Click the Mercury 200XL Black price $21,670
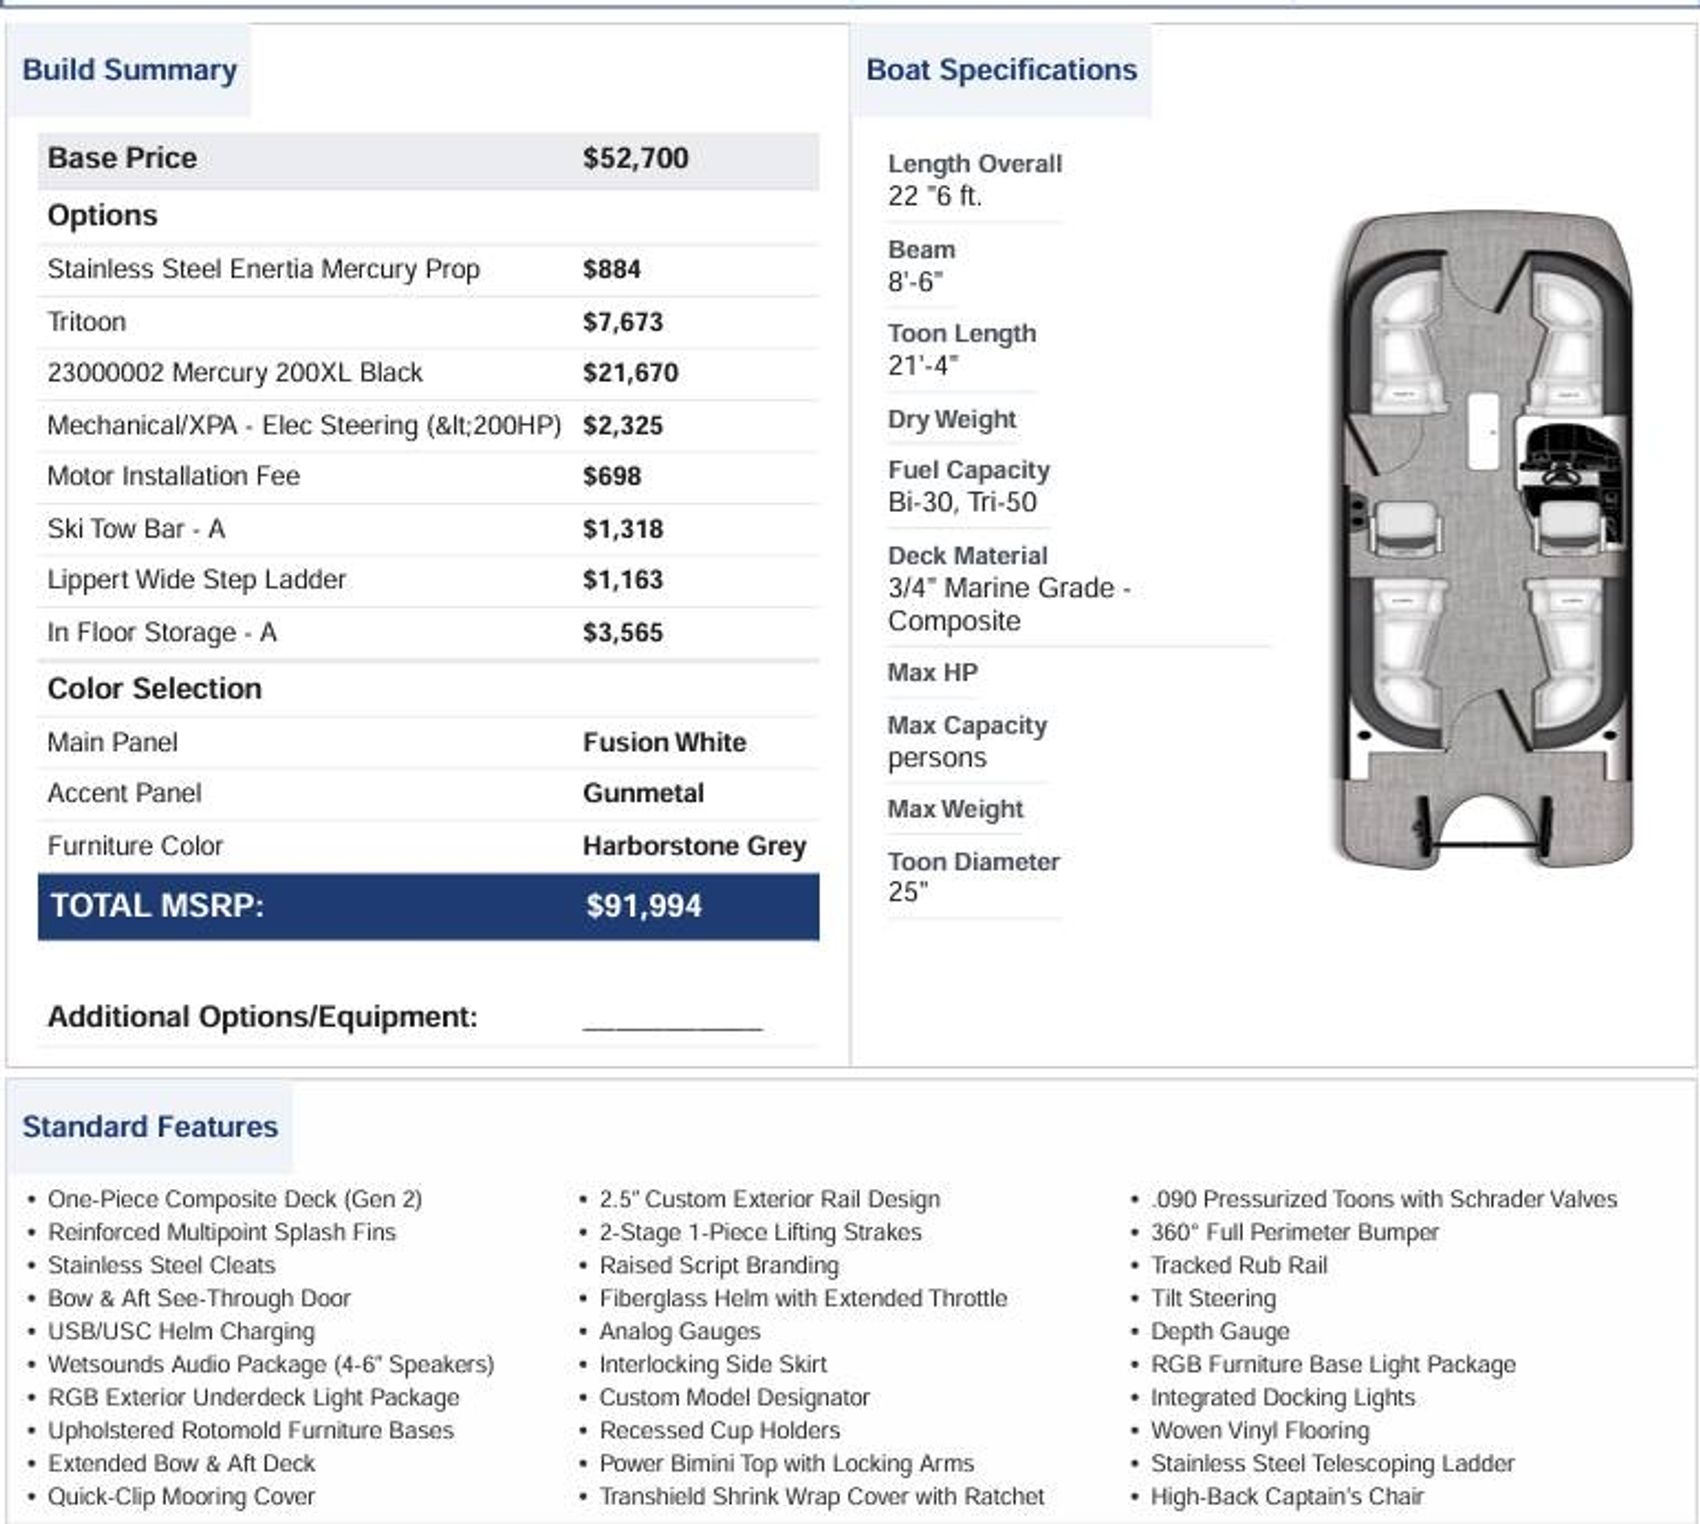Image resolution: width=1700 pixels, height=1524 pixels. click(x=630, y=373)
